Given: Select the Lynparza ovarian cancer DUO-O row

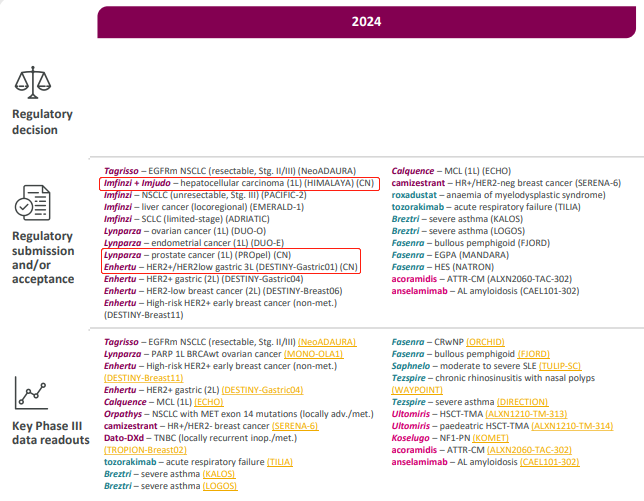Looking at the screenshot, I should coord(185,231).
